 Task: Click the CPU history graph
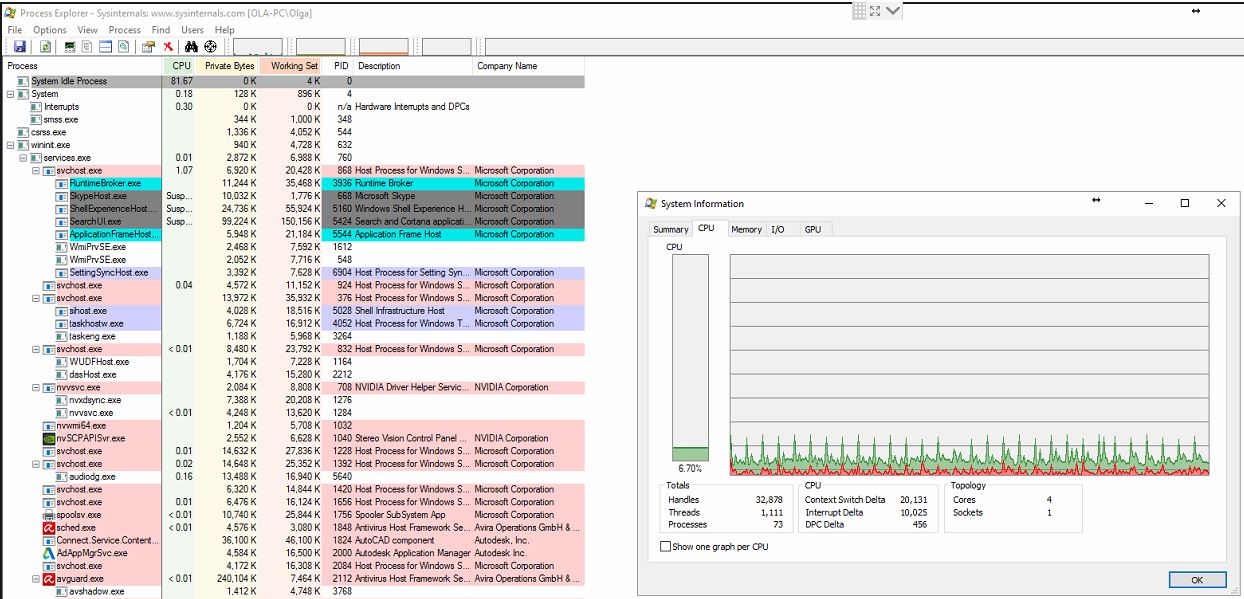[x=969, y=365]
